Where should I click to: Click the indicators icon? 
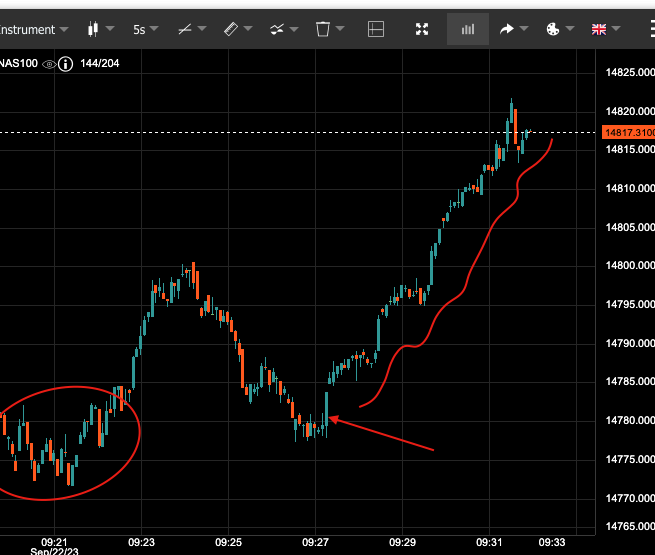tap(277, 29)
